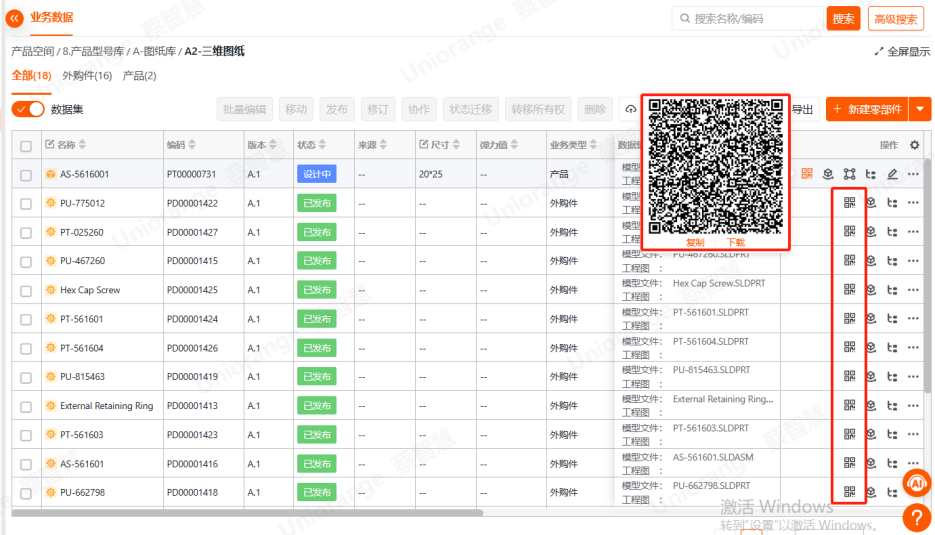Open structure tree for External Retaining Ring

click(892, 406)
